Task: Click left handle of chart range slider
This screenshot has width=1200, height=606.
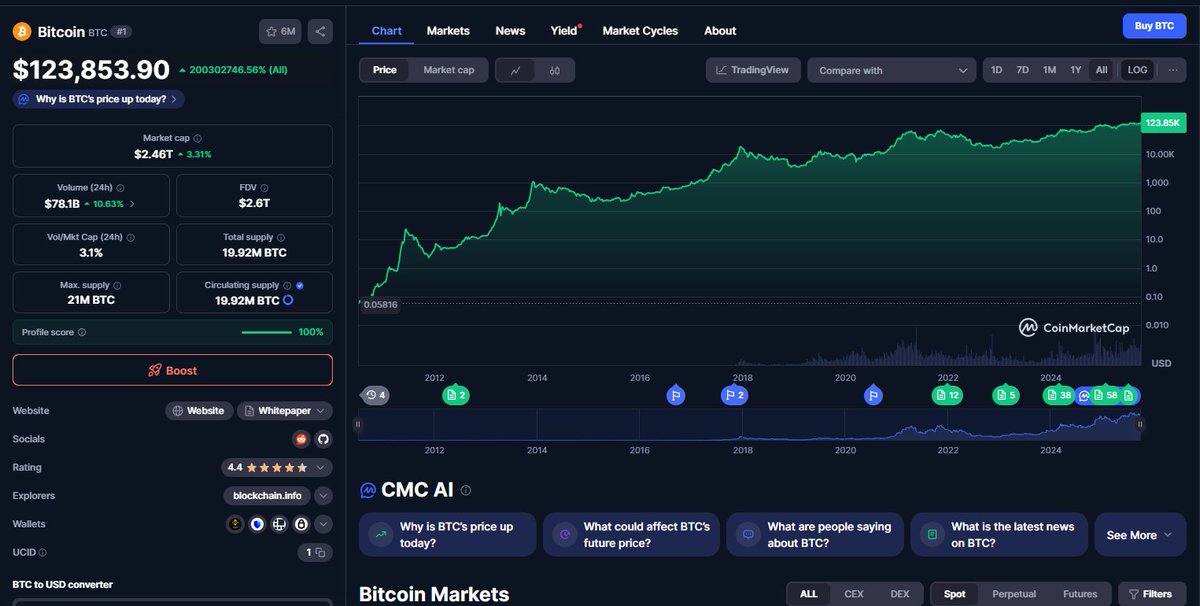Action: [358, 424]
